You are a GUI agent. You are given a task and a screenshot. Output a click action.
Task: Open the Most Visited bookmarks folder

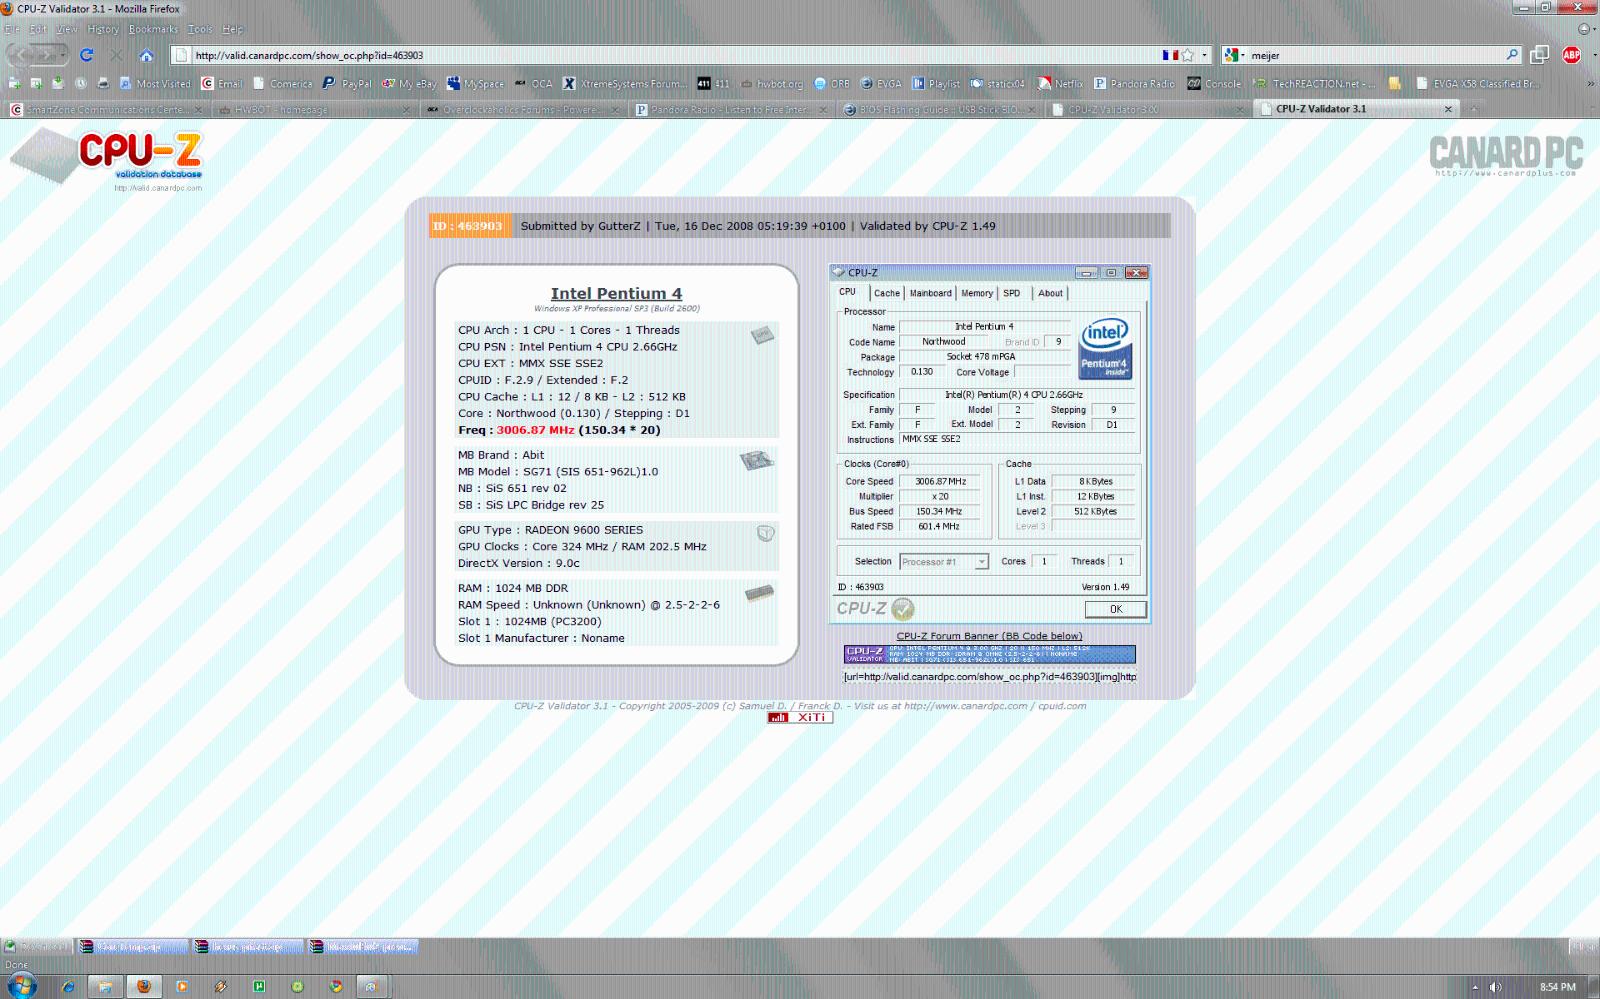click(155, 84)
